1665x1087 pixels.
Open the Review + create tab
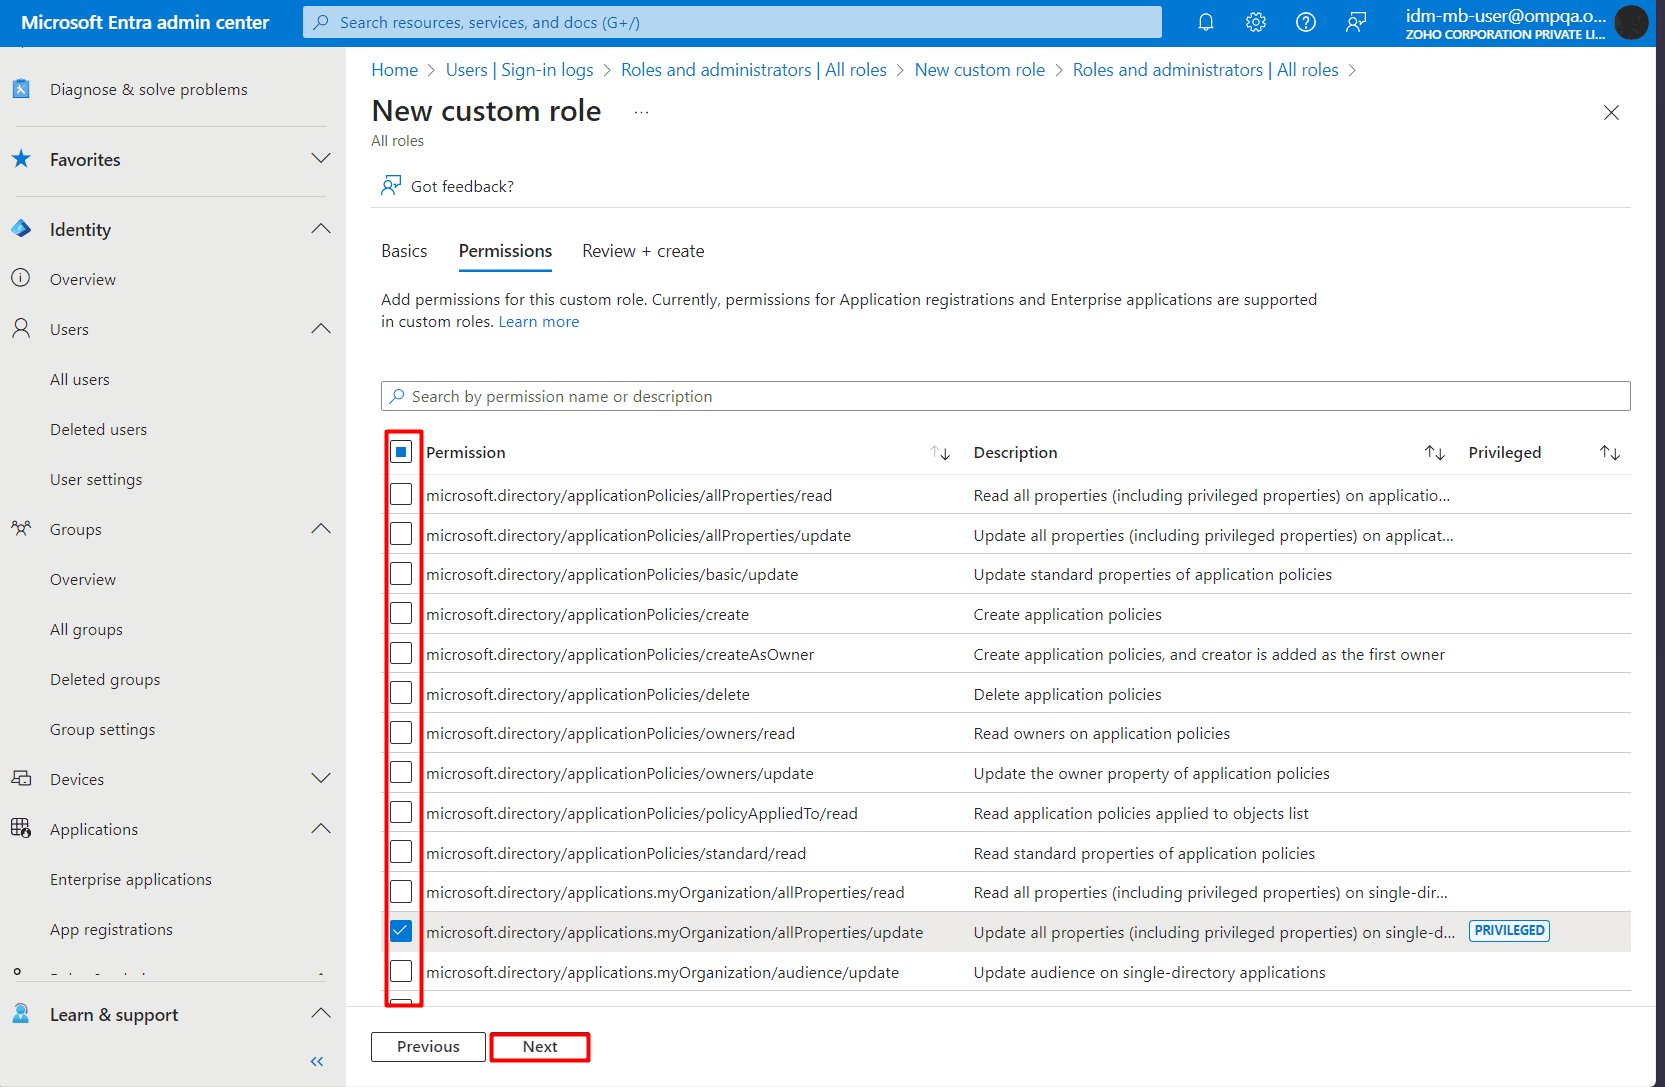pos(642,250)
